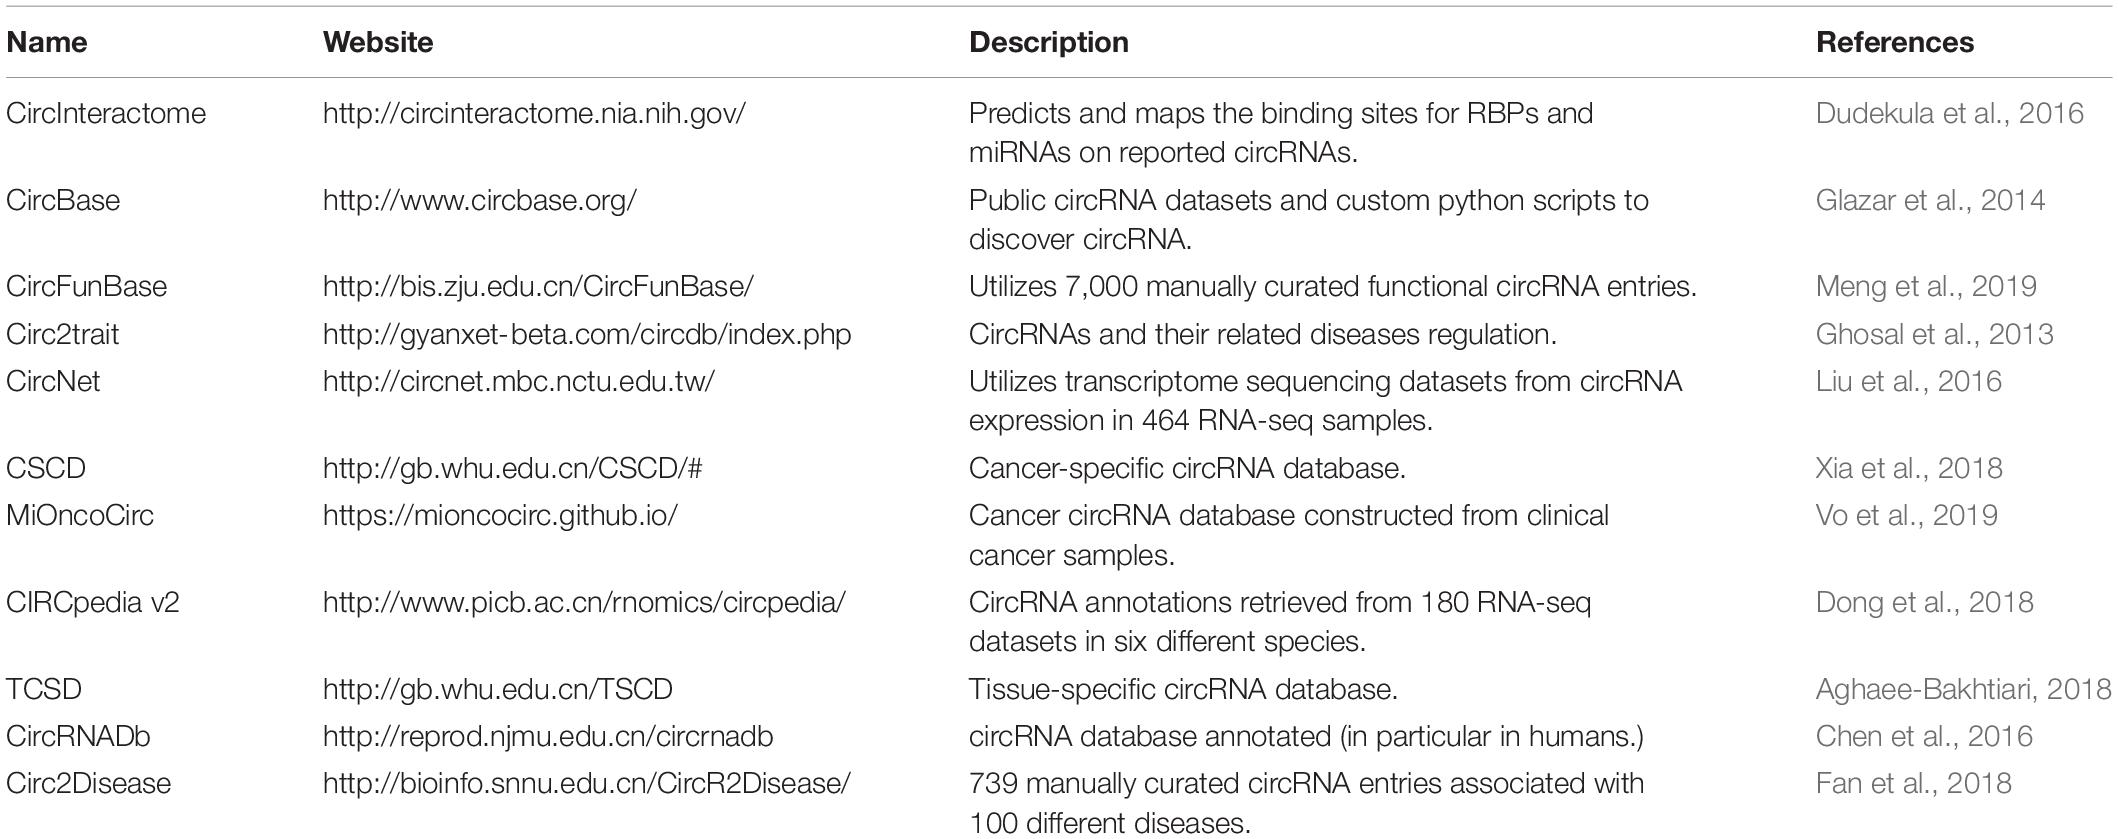Select the Xia et al., 2018 citation
The height and width of the screenshot is (839, 2118).
coord(1909,468)
